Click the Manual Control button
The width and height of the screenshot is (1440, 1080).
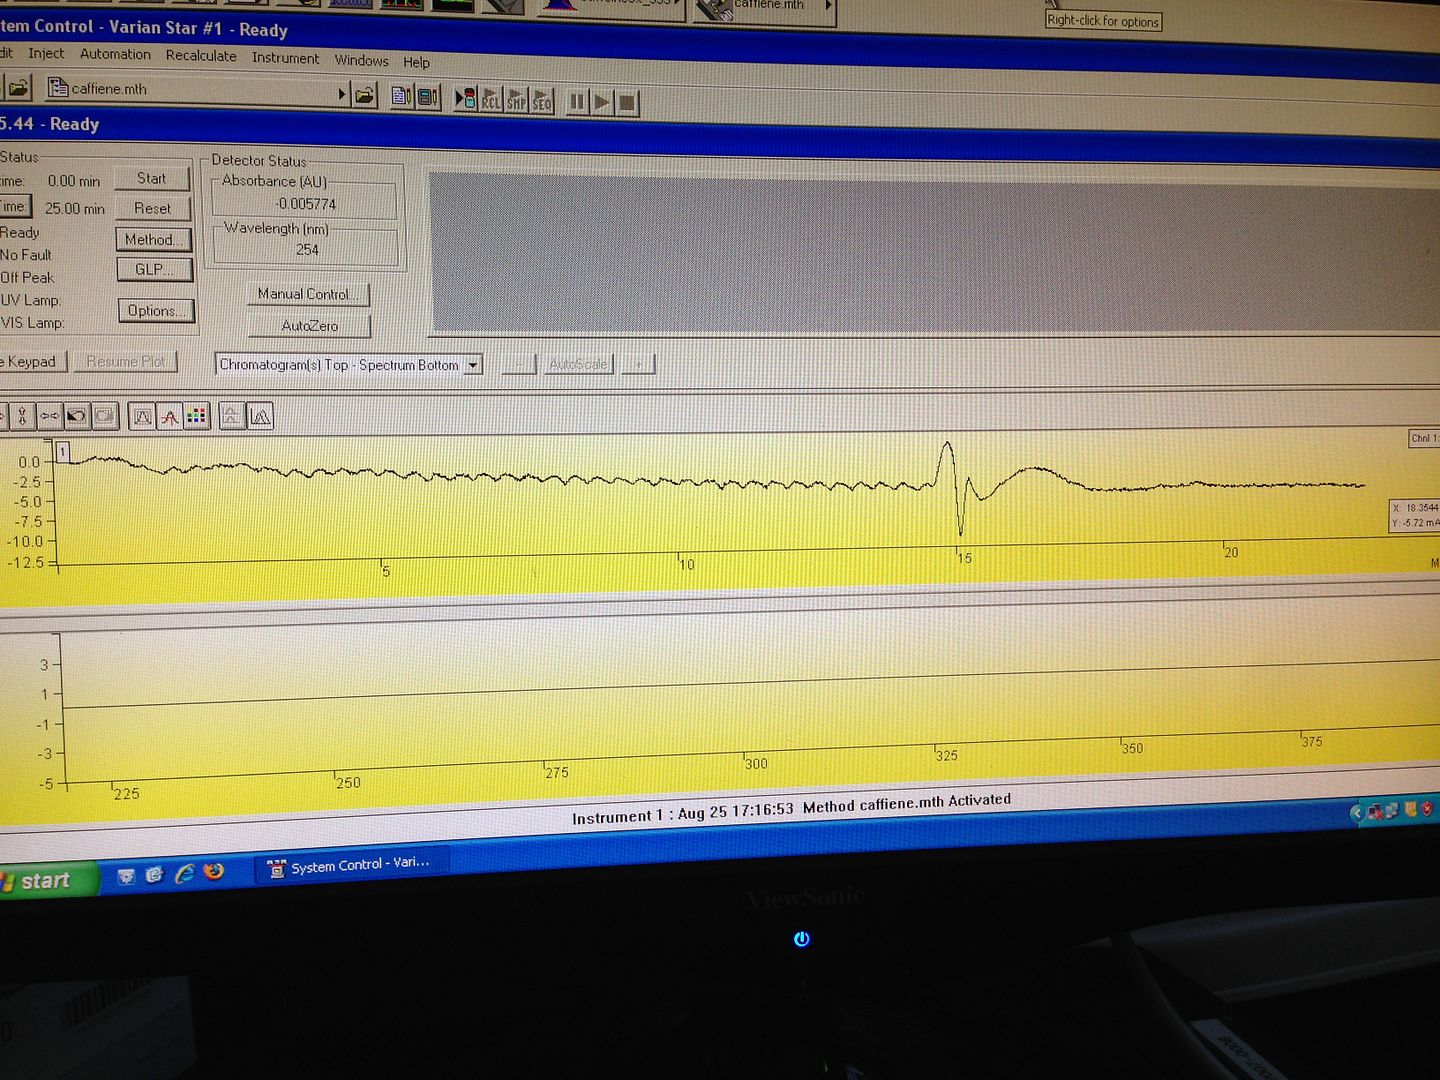(307, 294)
